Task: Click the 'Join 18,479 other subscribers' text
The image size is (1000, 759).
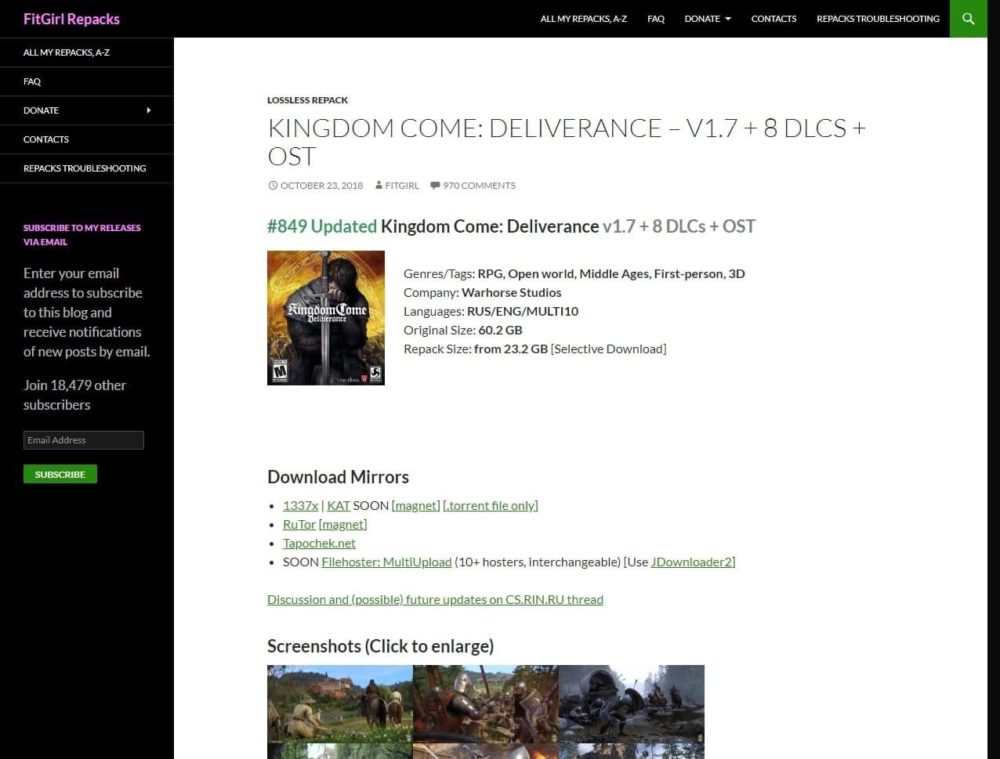Action: point(75,395)
